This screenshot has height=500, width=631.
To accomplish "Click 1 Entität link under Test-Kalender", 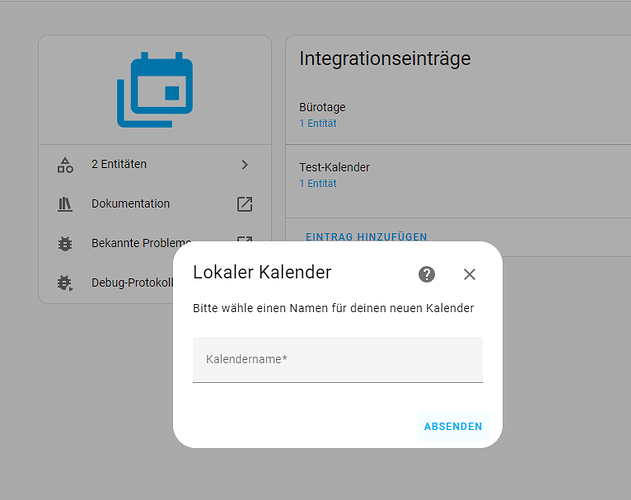I will pos(318,184).
